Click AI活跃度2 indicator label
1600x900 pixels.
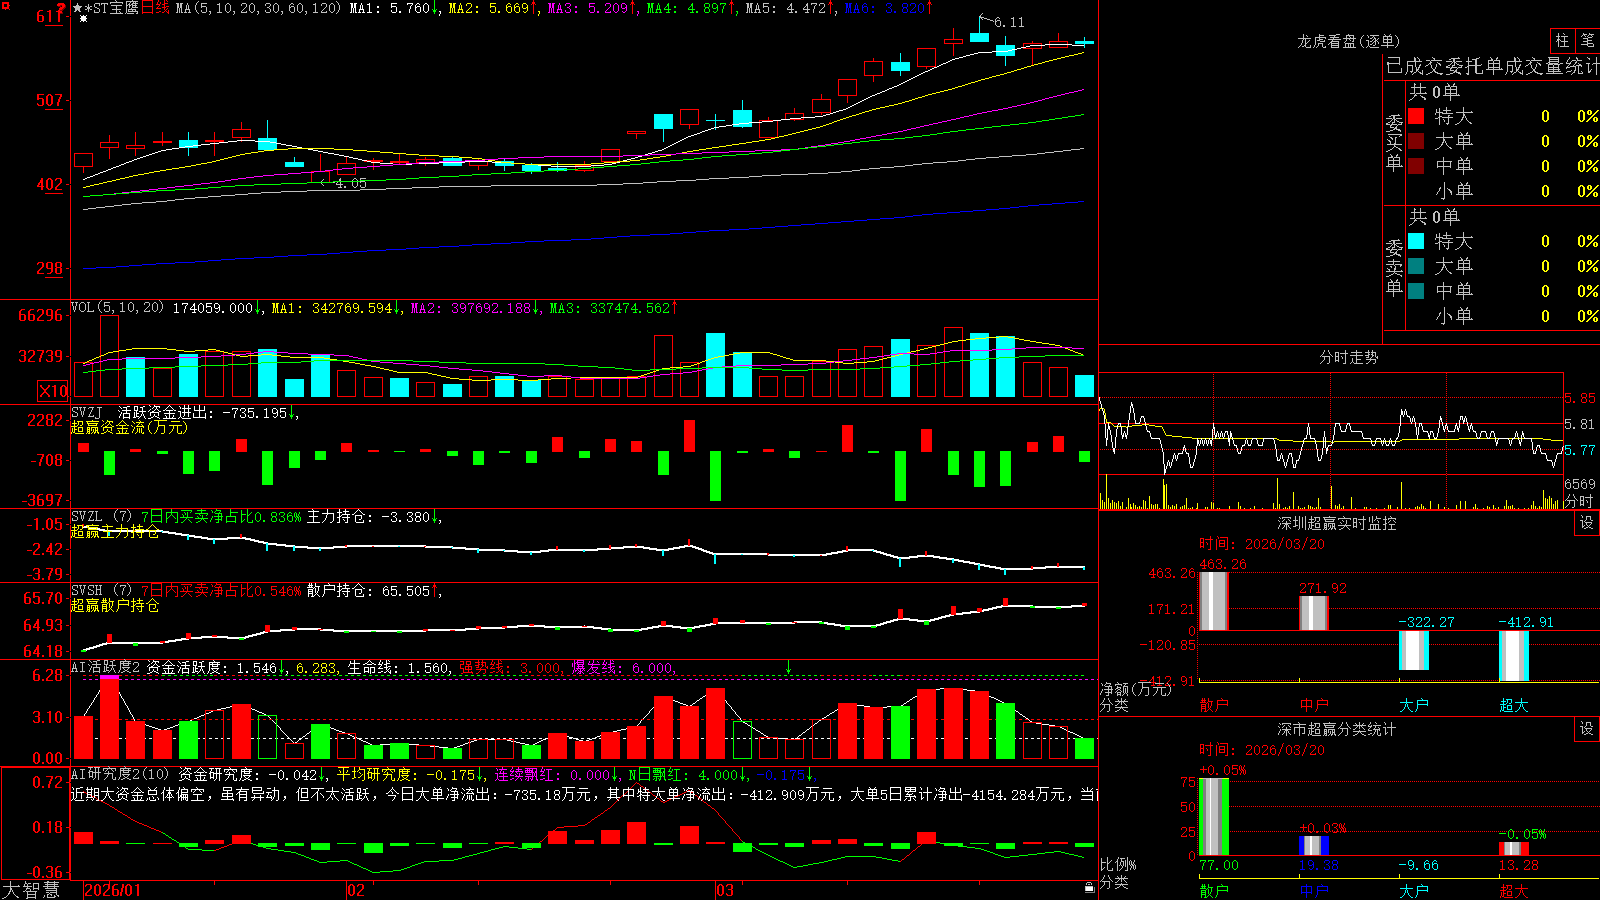click(x=106, y=667)
